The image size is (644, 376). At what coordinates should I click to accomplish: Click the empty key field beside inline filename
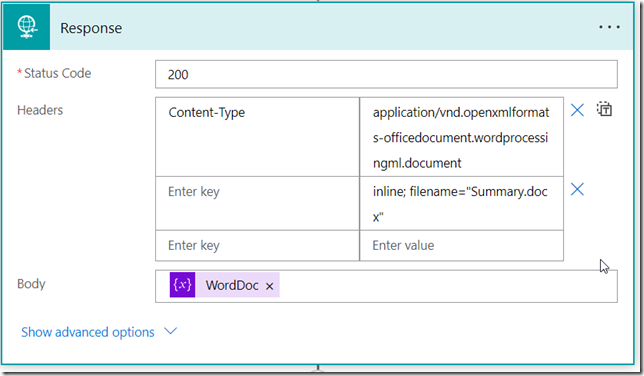coord(258,203)
